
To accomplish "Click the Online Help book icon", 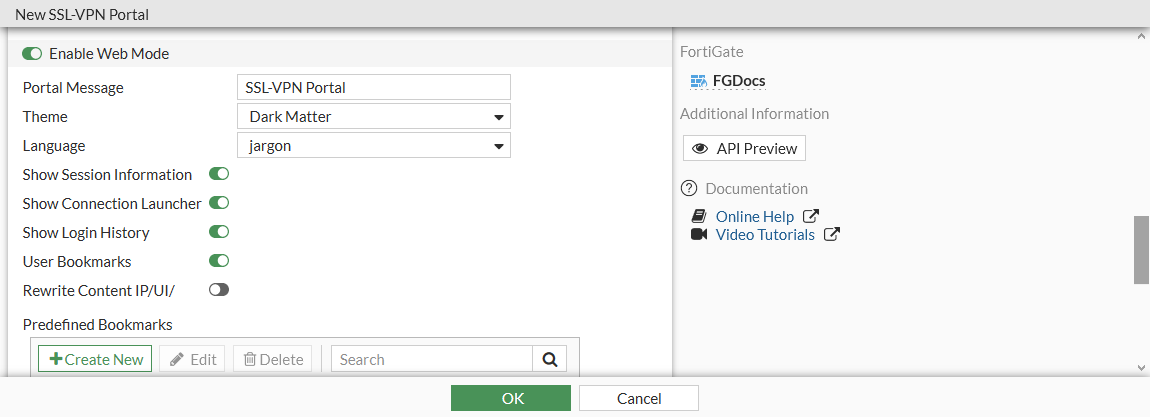I will click(699, 216).
